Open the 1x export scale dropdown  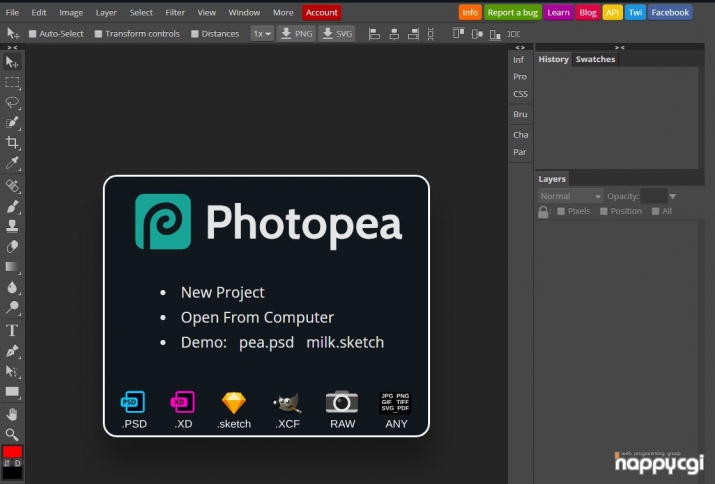pos(262,34)
